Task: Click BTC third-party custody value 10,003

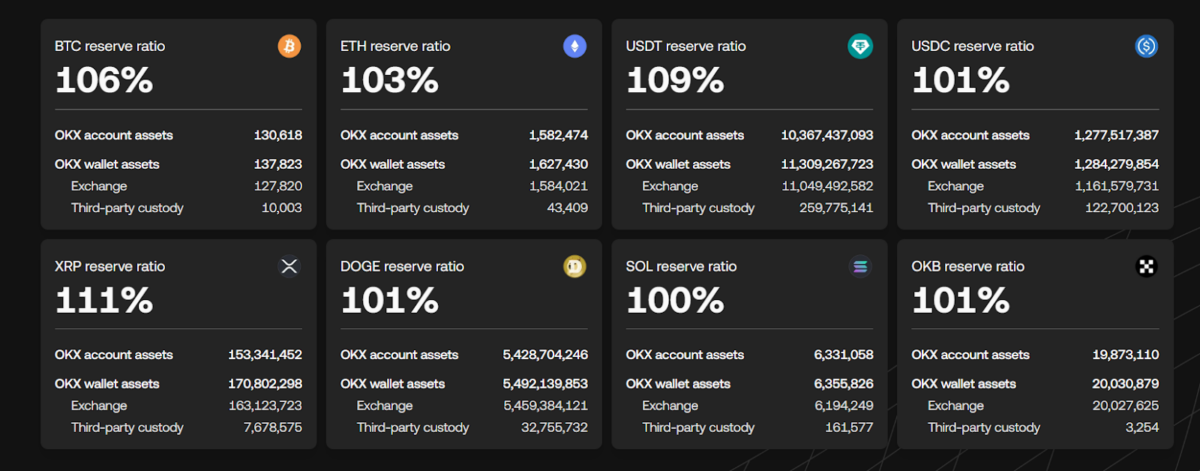Action: point(282,208)
